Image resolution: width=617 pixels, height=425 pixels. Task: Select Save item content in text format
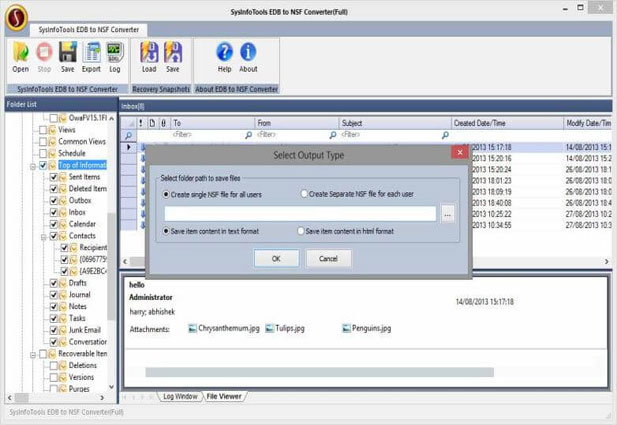point(166,231)
